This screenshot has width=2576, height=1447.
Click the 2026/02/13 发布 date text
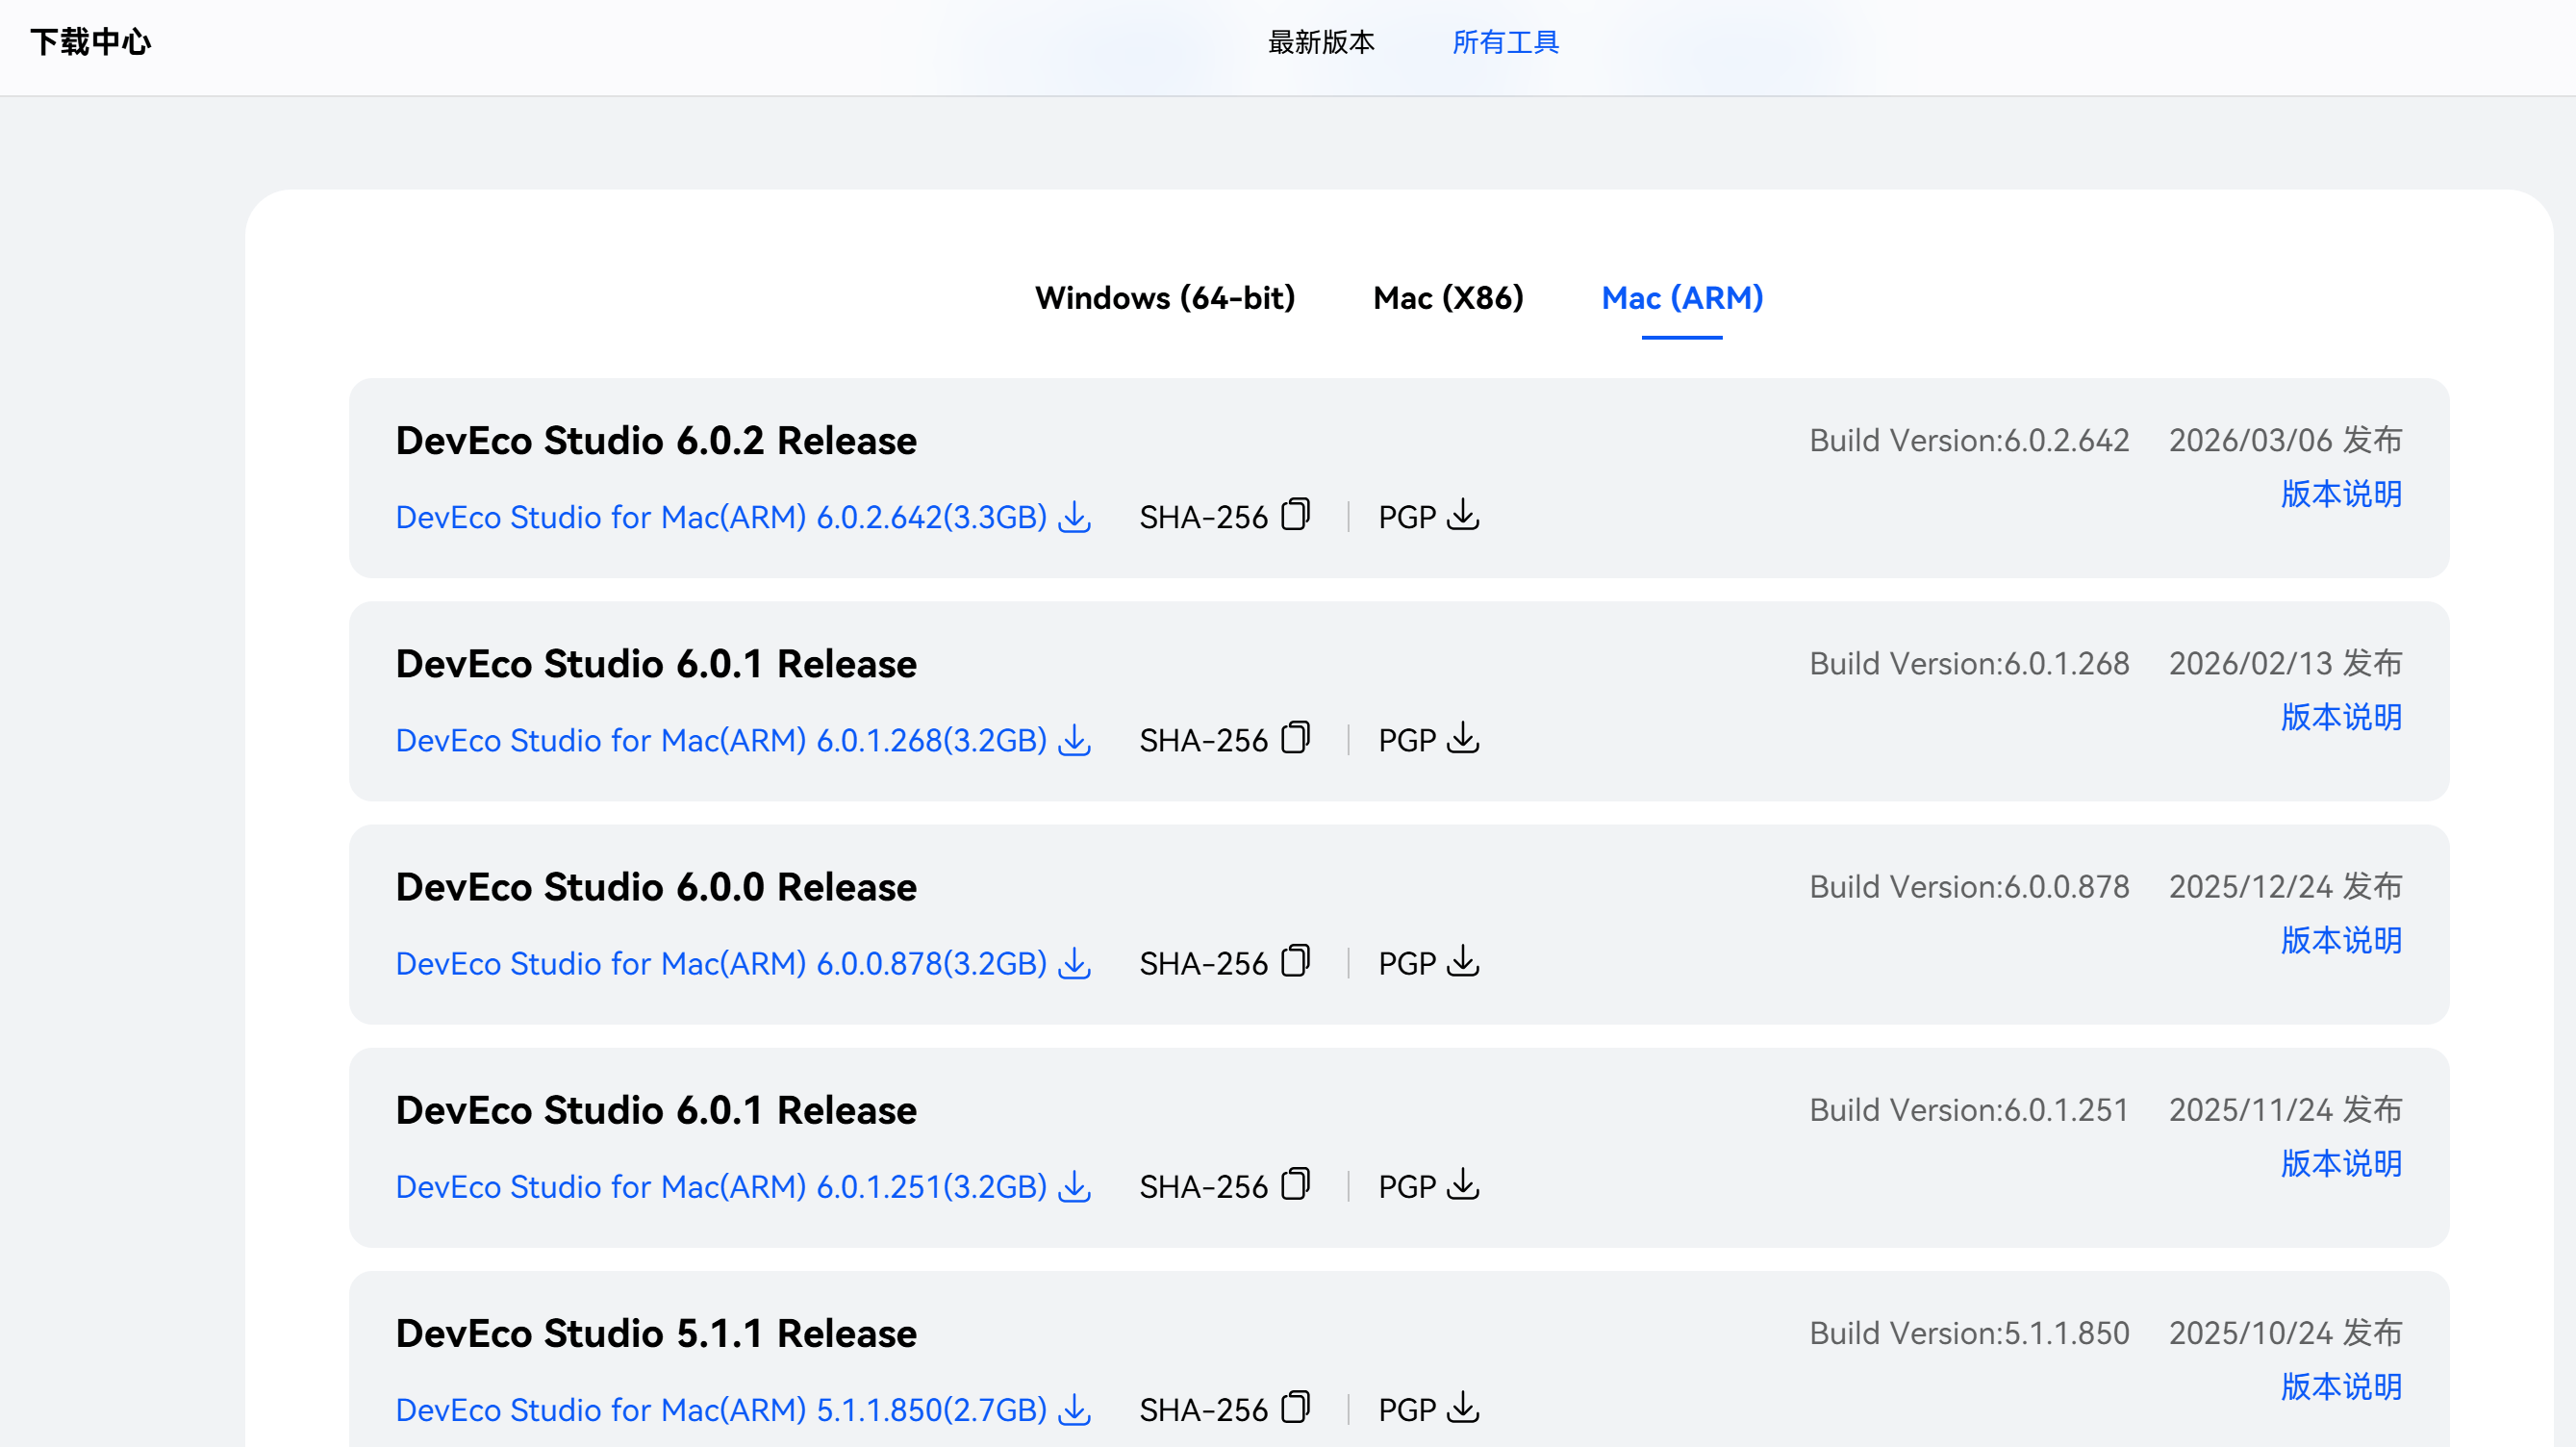[2285, 663]
